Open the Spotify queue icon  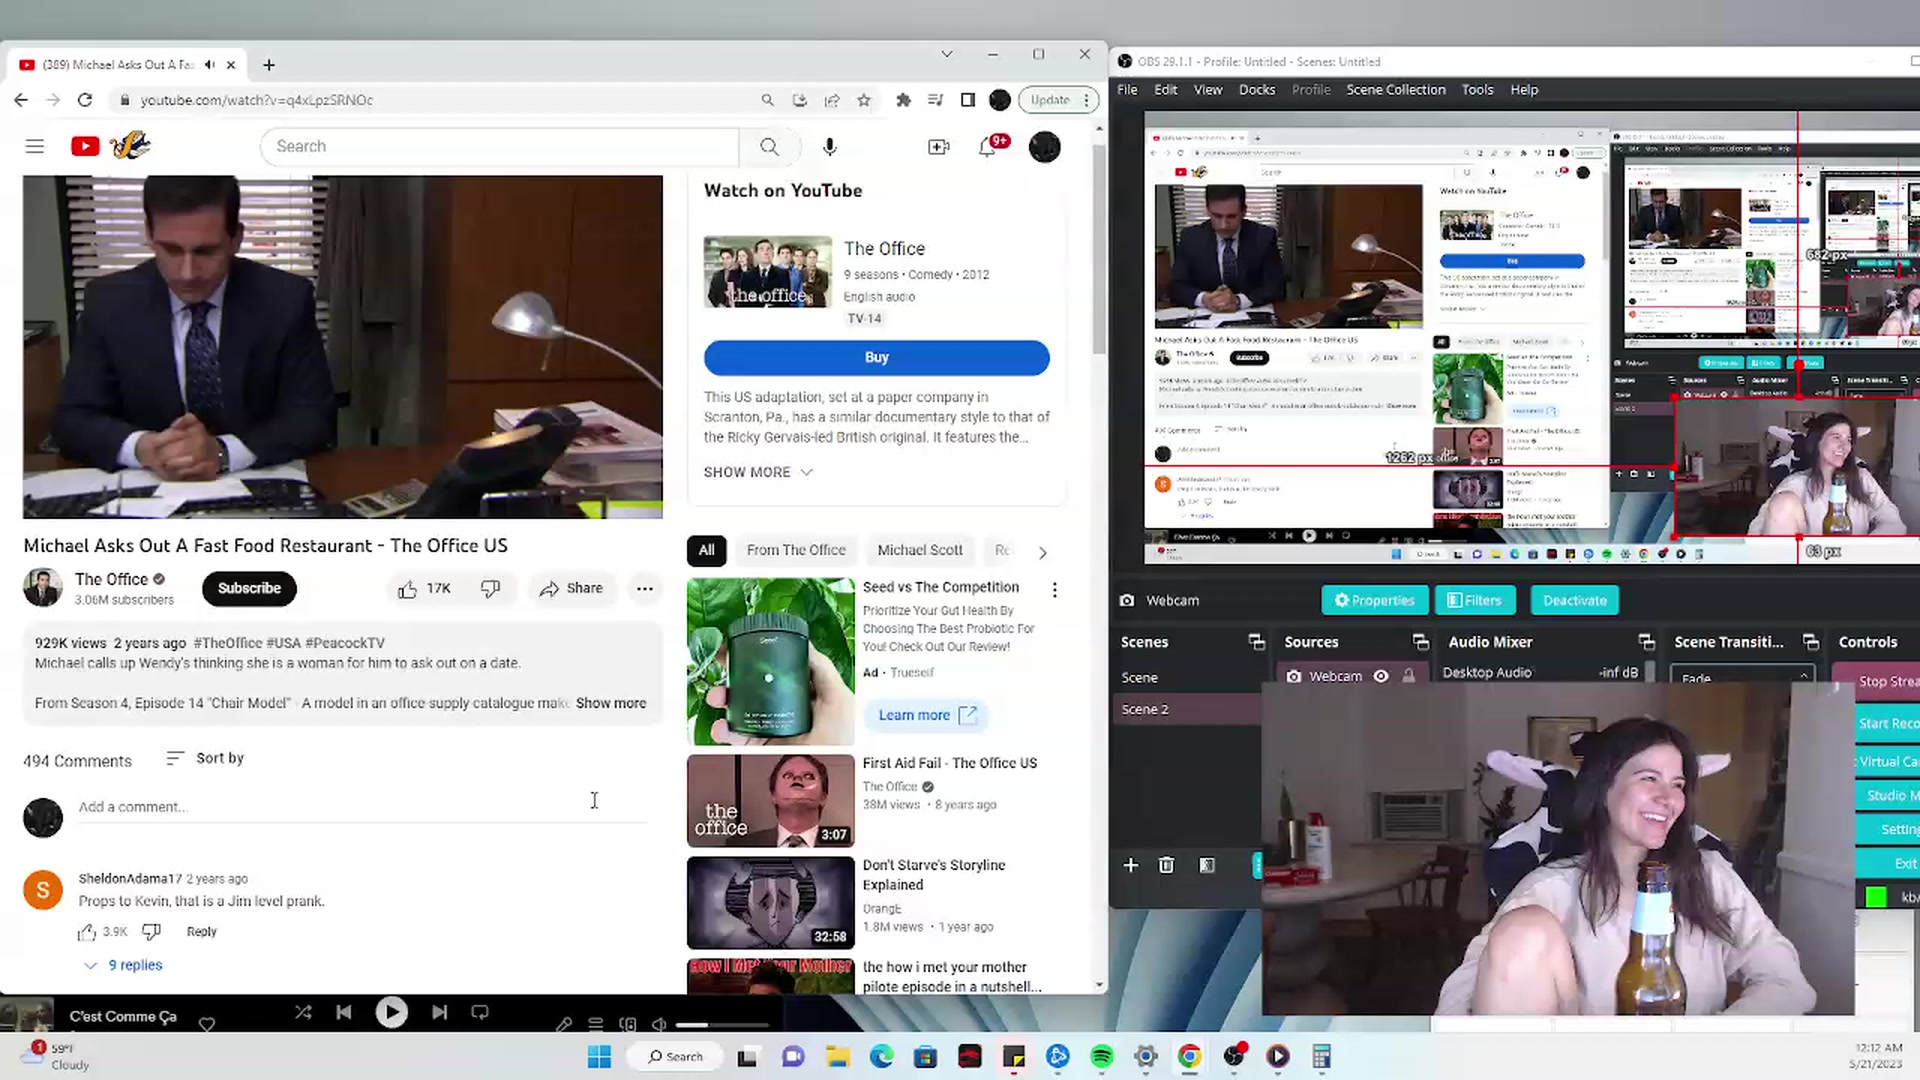(596, 1024)
